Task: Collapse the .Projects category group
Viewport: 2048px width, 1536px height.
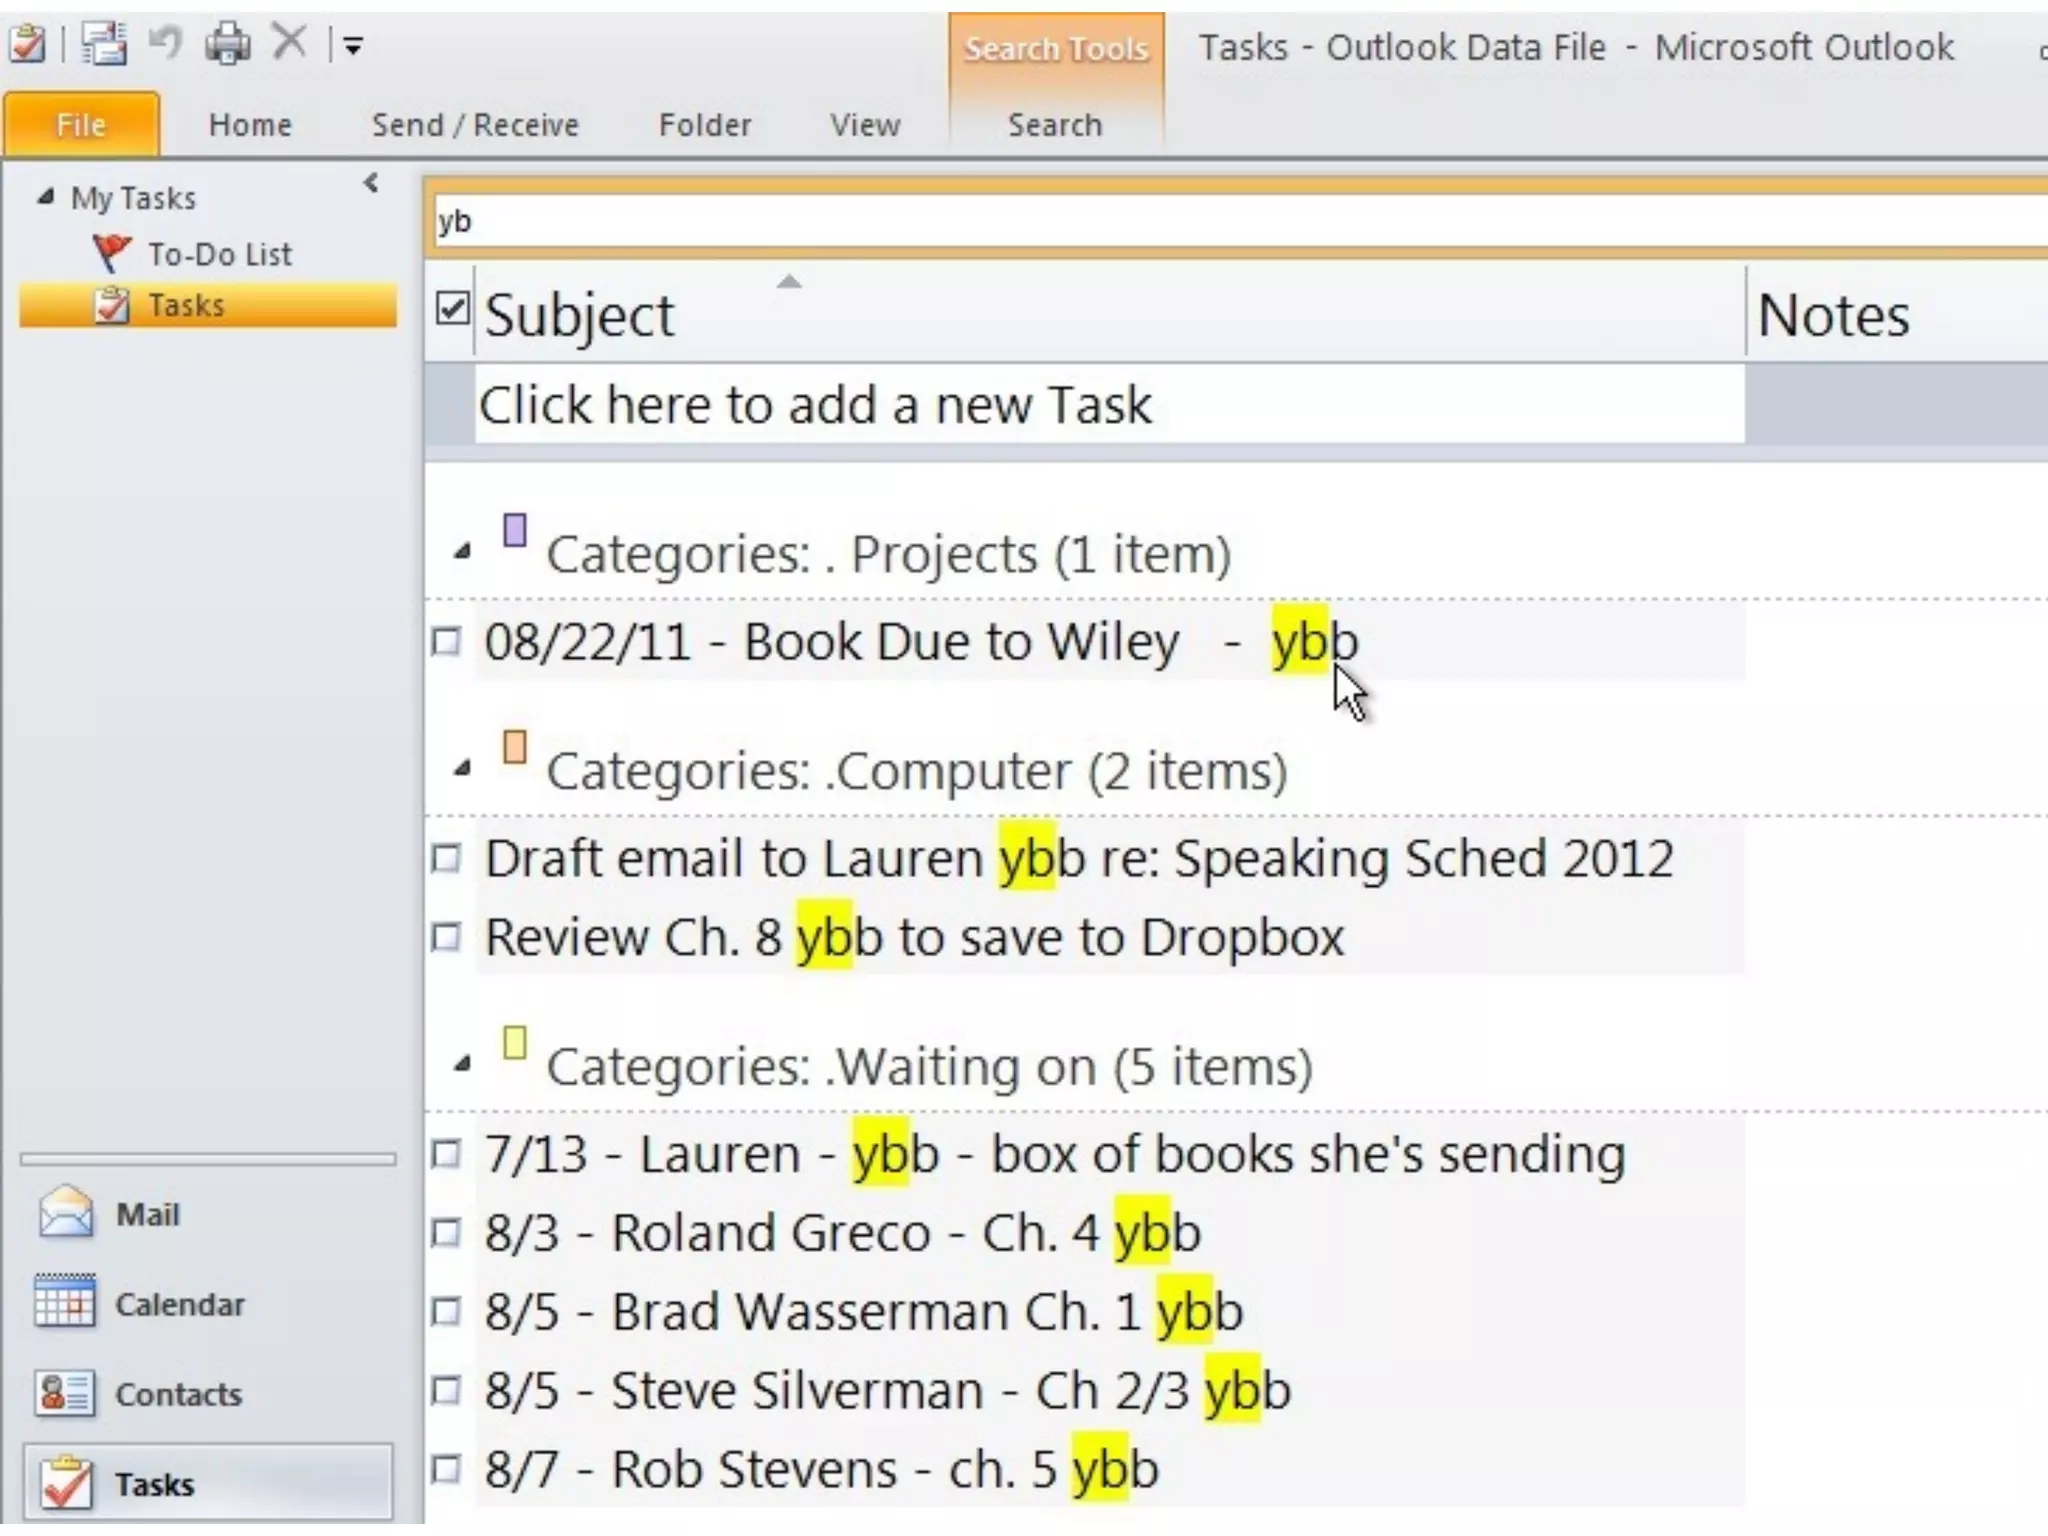Action: click(x=461, y=552)
